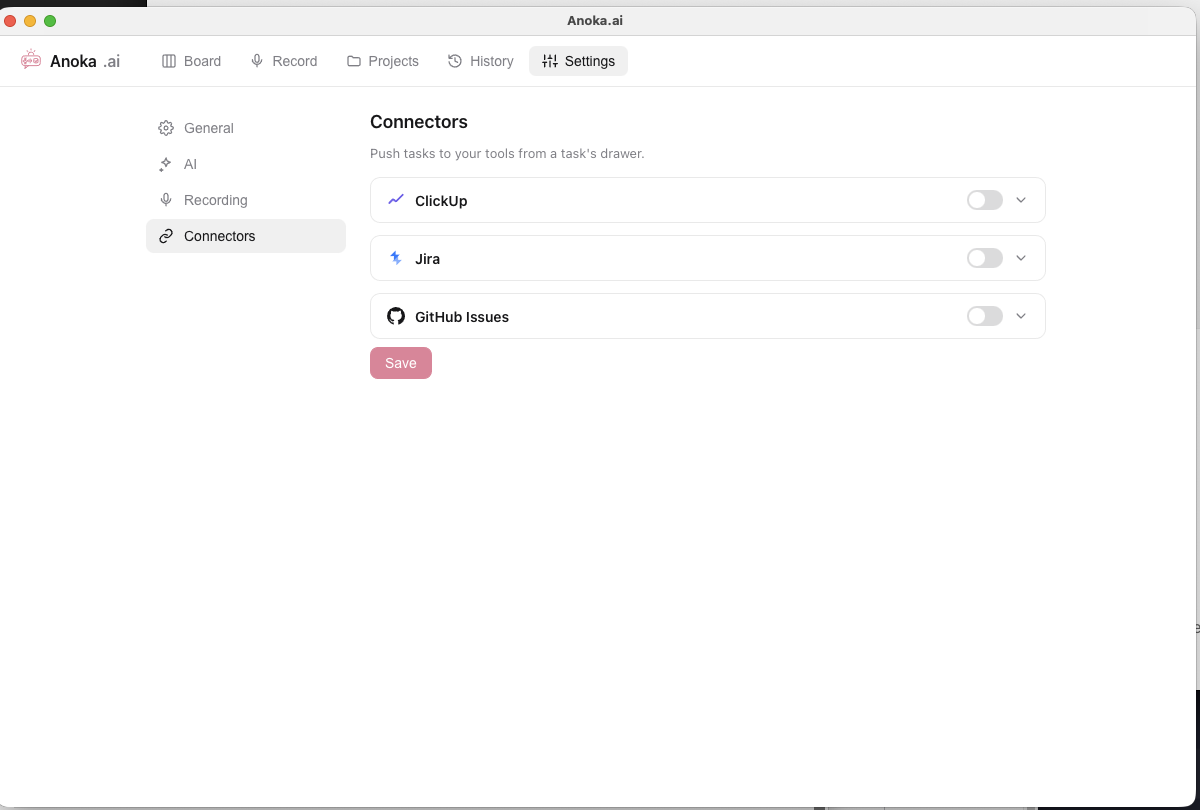Image resolution: width=1200 pixels, height=810 pixels.
Task: Click the Projects folder icon
Action: 354,61
